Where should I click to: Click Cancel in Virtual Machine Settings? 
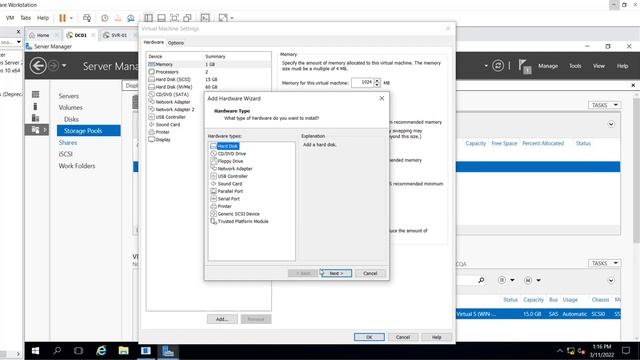coord(403,337)
